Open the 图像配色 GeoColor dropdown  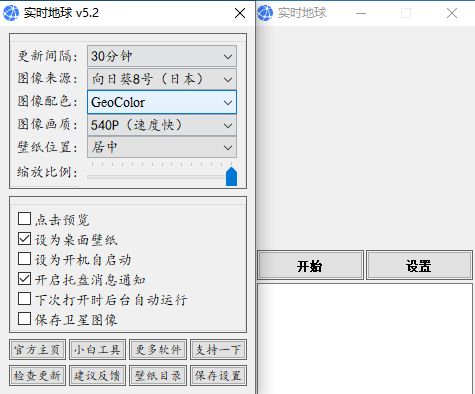162,102
